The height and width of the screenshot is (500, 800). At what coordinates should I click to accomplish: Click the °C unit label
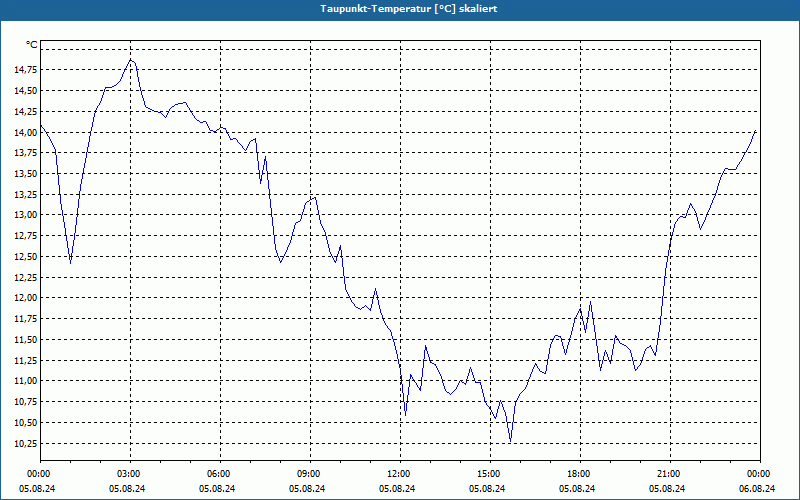(31, 45)
